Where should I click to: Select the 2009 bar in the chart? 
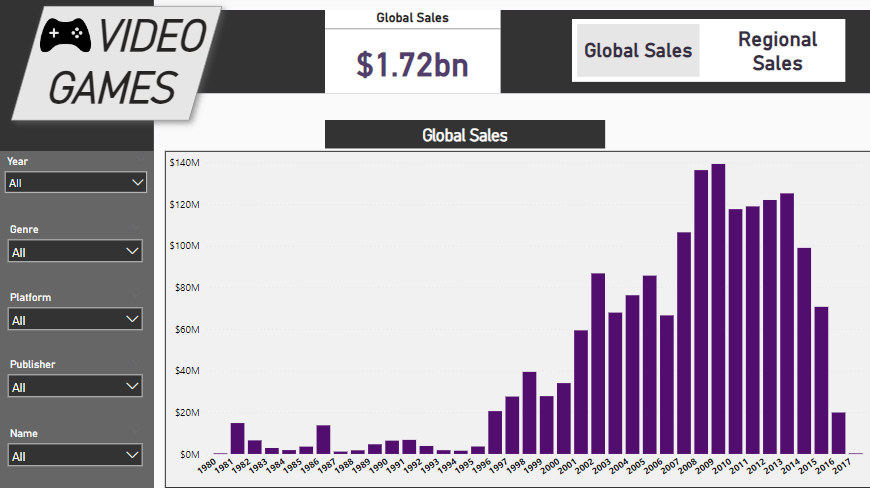click(x=718, y=309)
